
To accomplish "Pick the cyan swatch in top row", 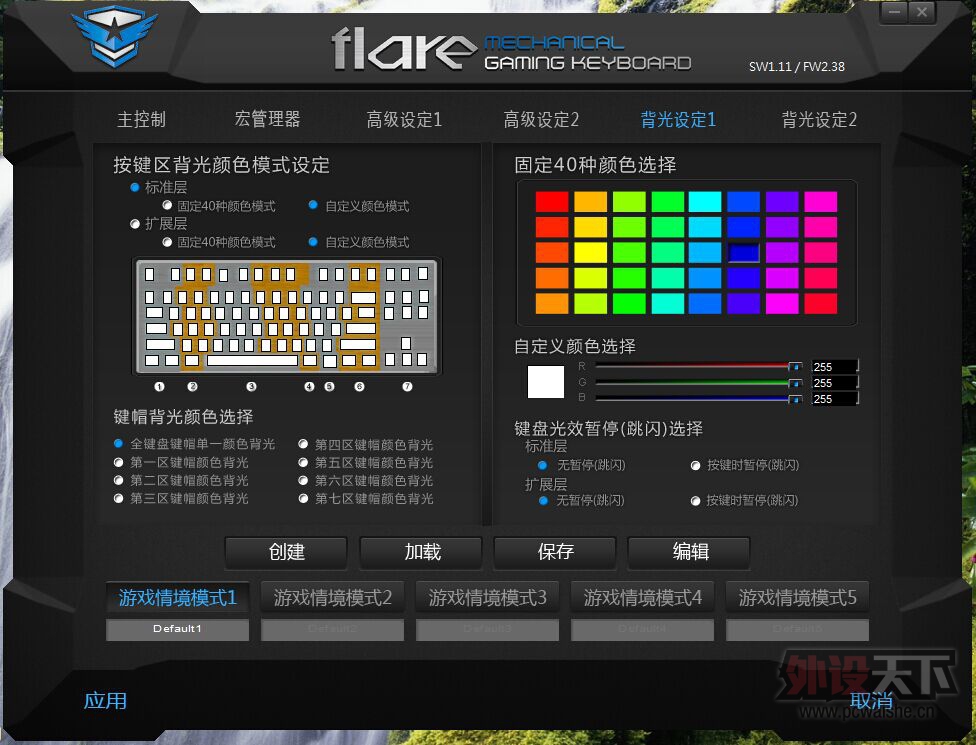I will [705, 202].
